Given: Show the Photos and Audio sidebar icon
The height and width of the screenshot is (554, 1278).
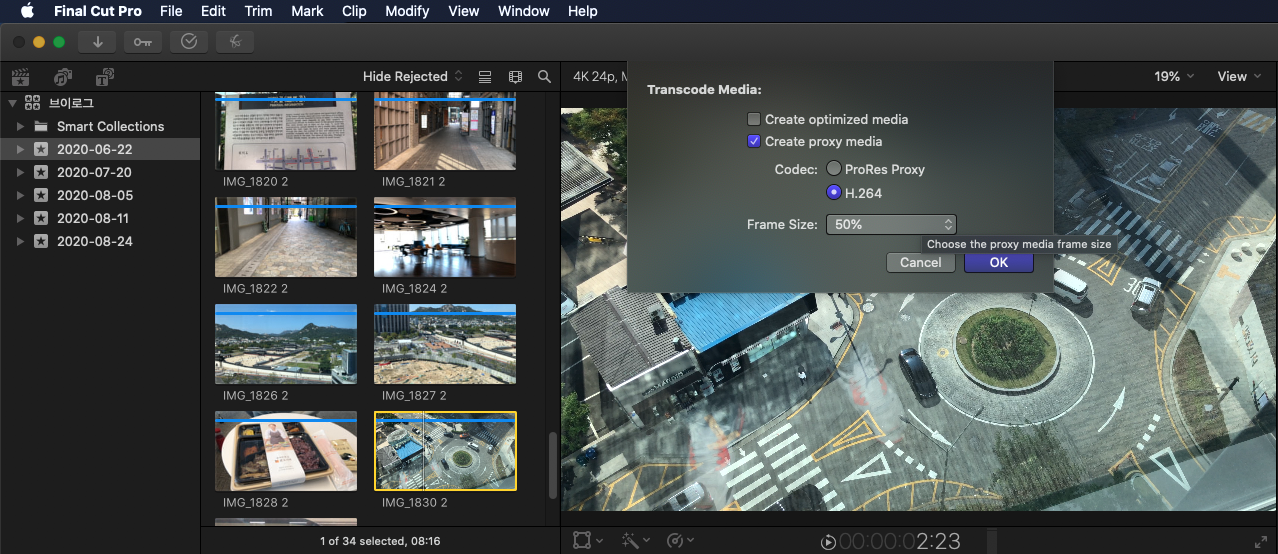Looking at the screenshot, I should (63, 76).
